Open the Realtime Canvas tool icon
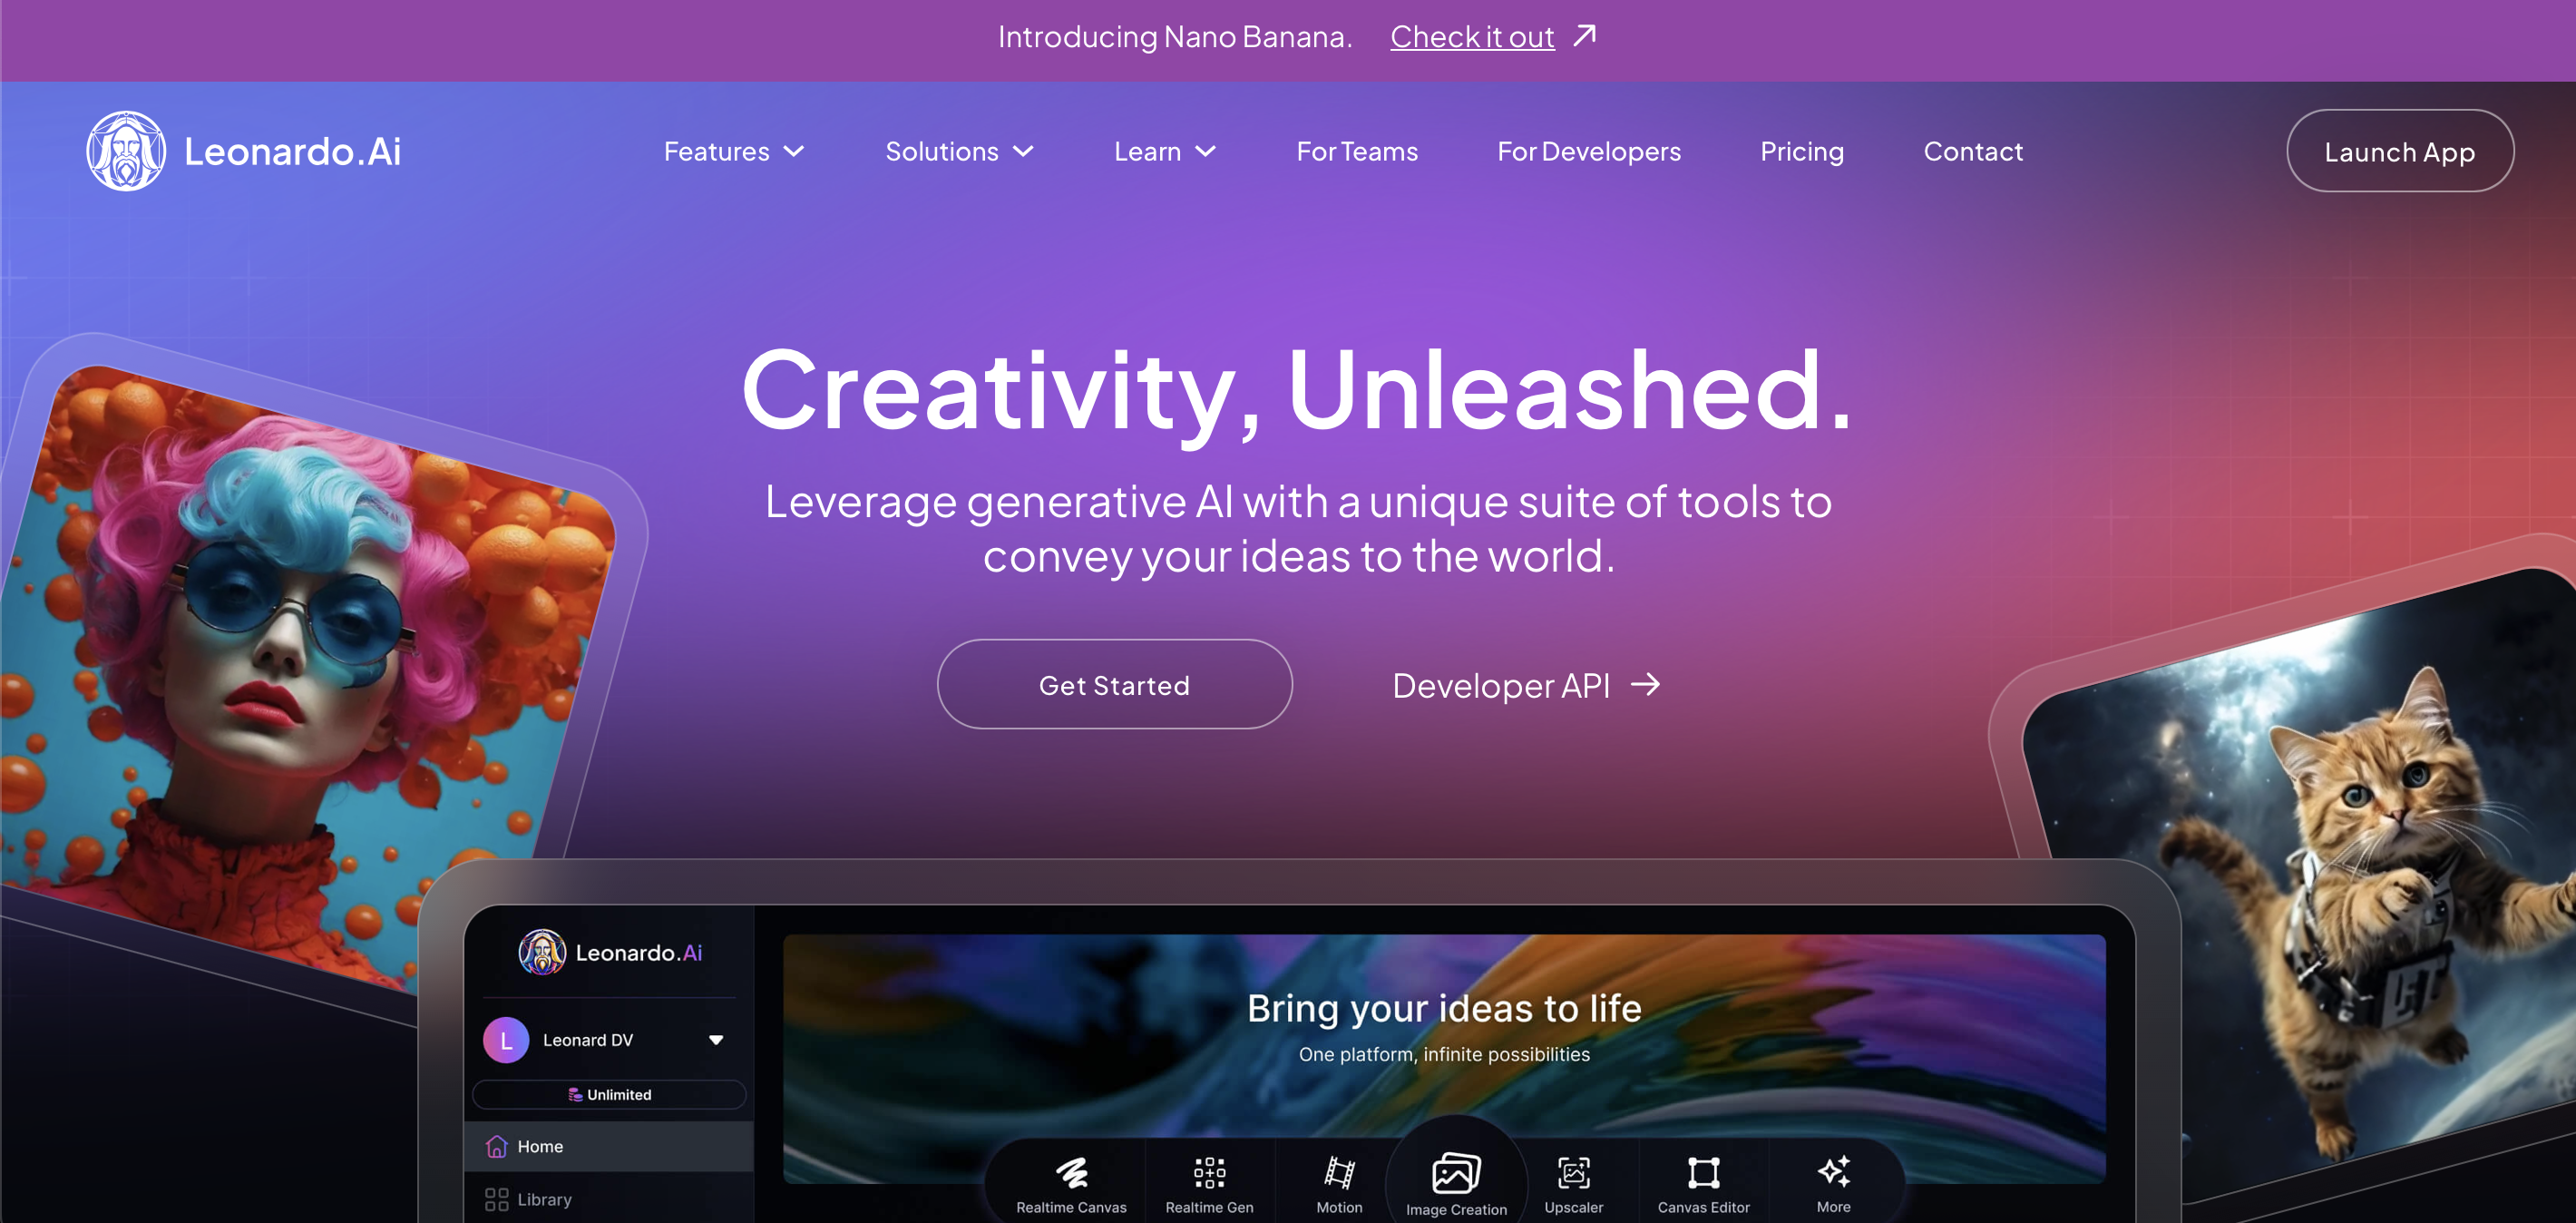2576x1223 pixels. pyautogui.click(x=1071, y=1171)
